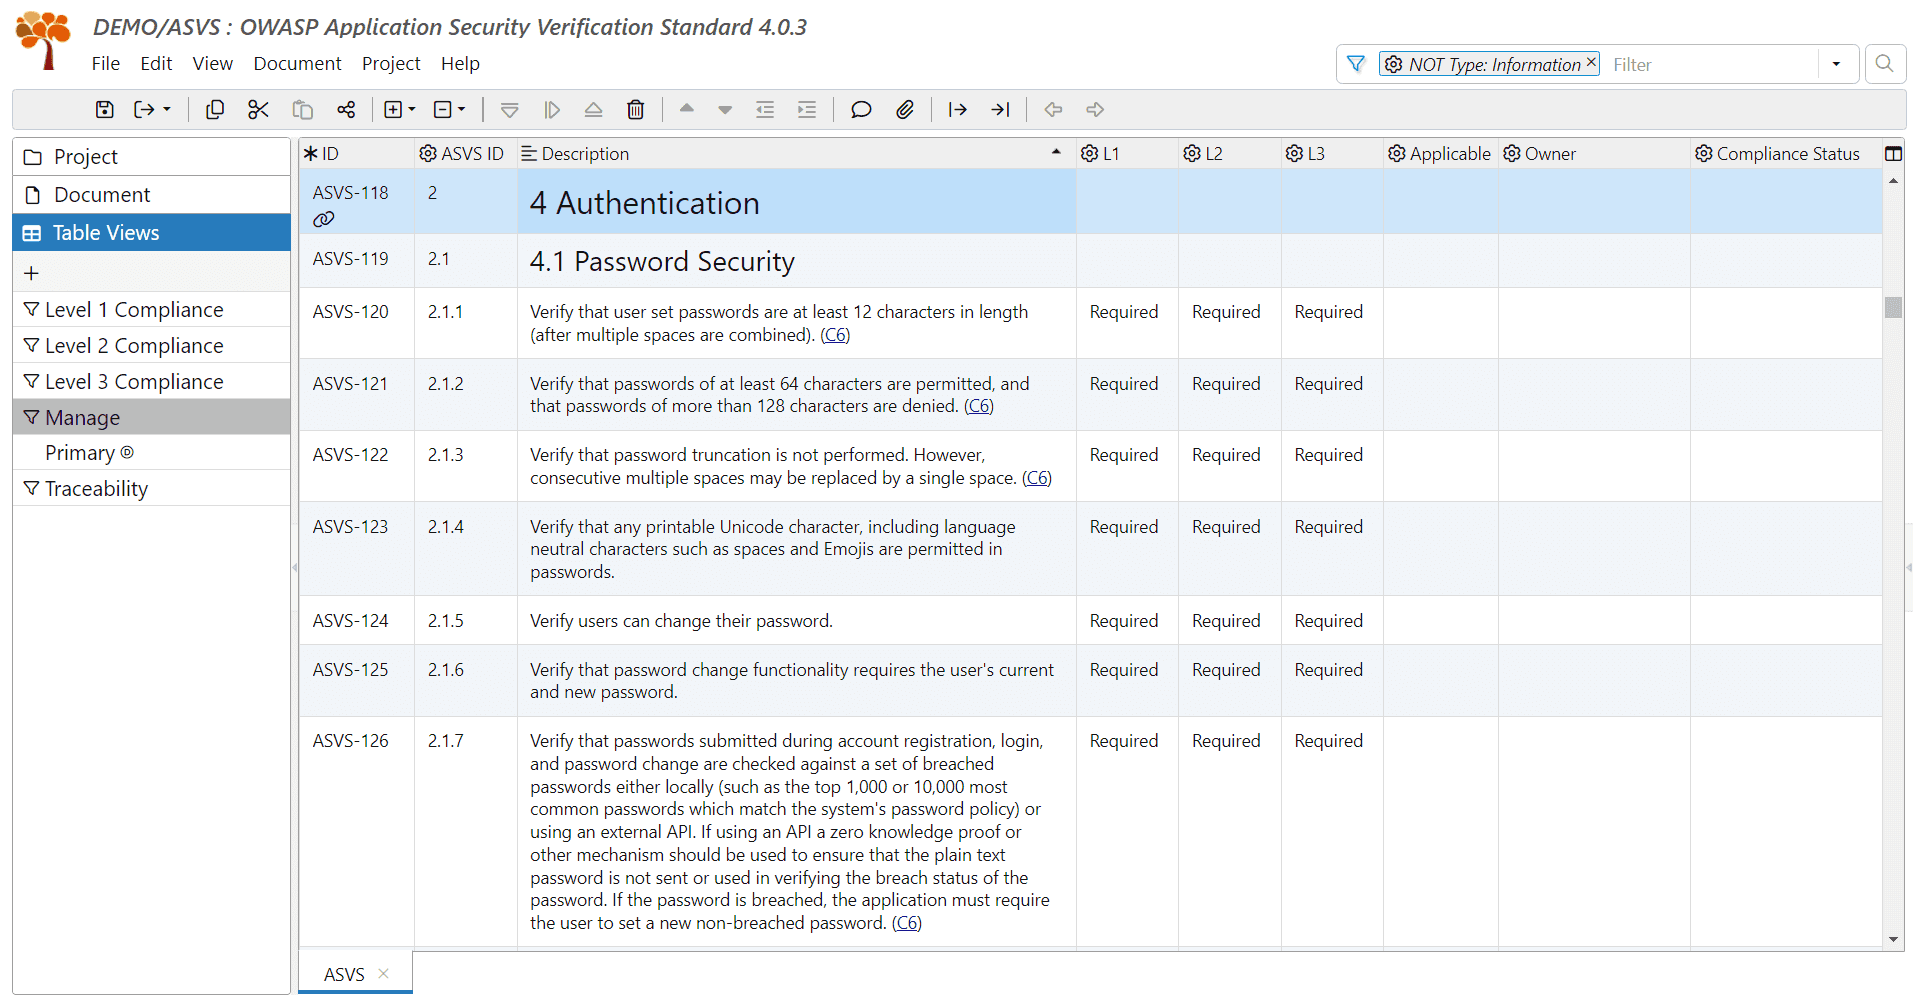1916x996 pixels.
Task: Select Document in the side panel
Action: pyautogui.click(x=152, y=195)
